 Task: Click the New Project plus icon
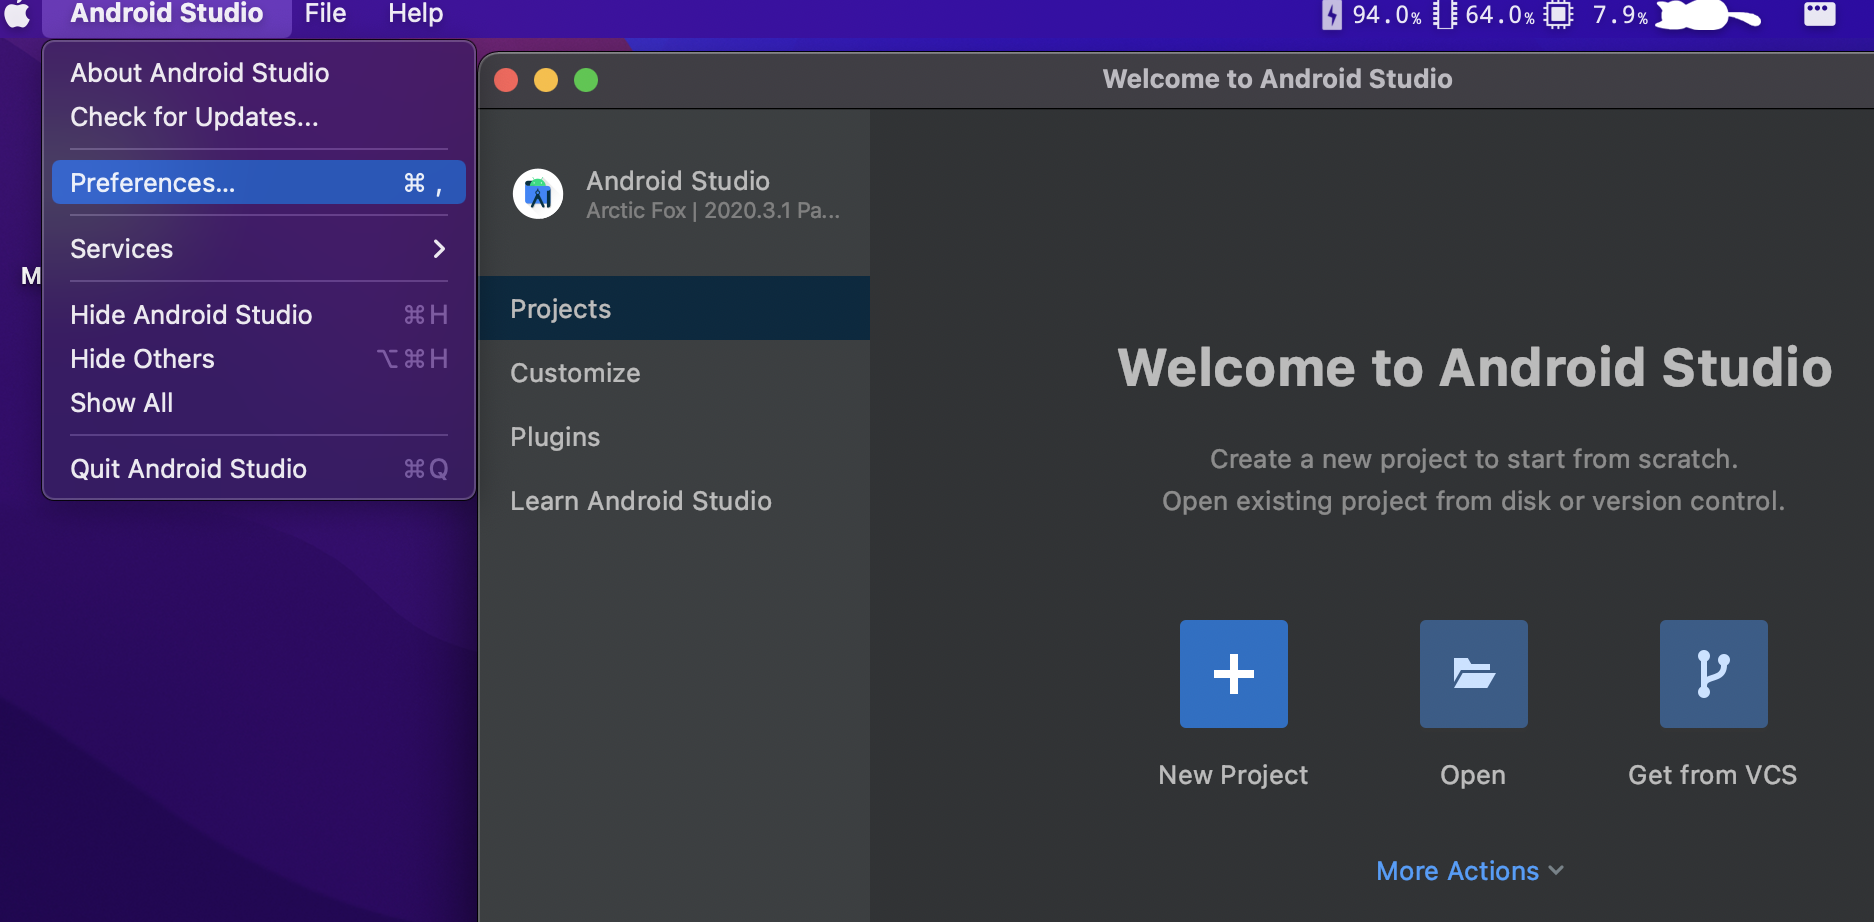1233,673
